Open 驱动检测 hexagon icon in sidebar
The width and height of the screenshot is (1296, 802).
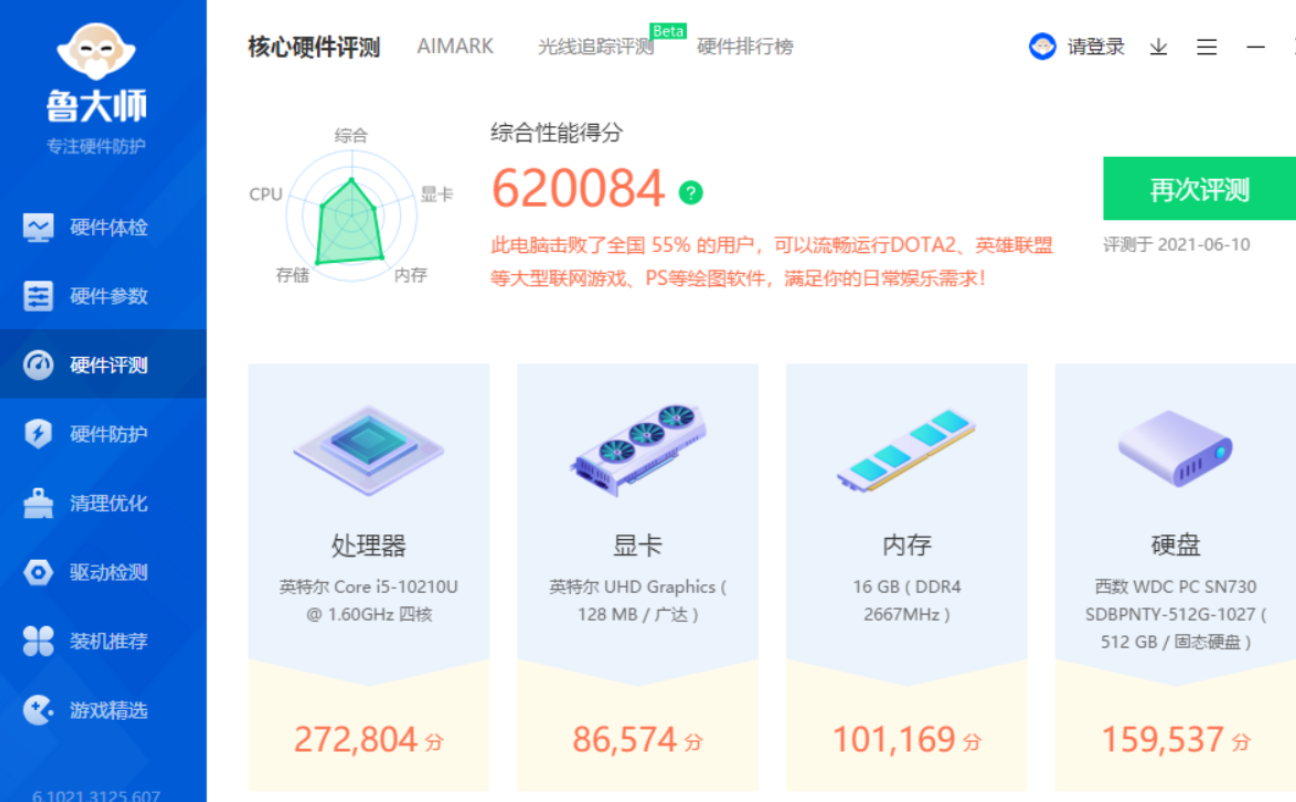(x=38, y=572)
